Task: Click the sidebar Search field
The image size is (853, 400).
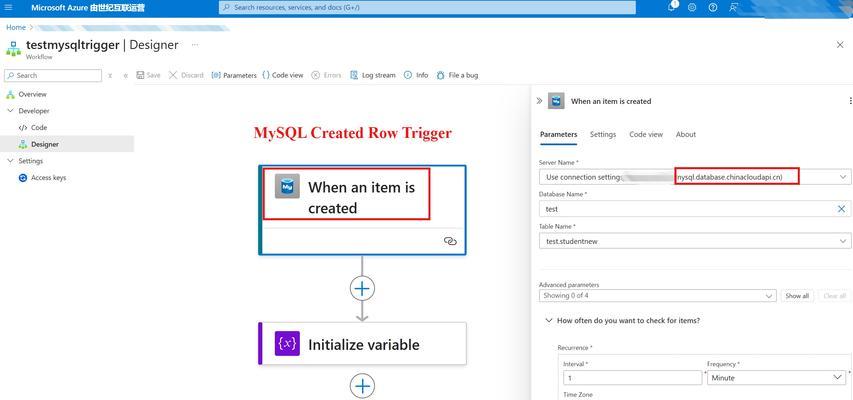Action: 53,76
